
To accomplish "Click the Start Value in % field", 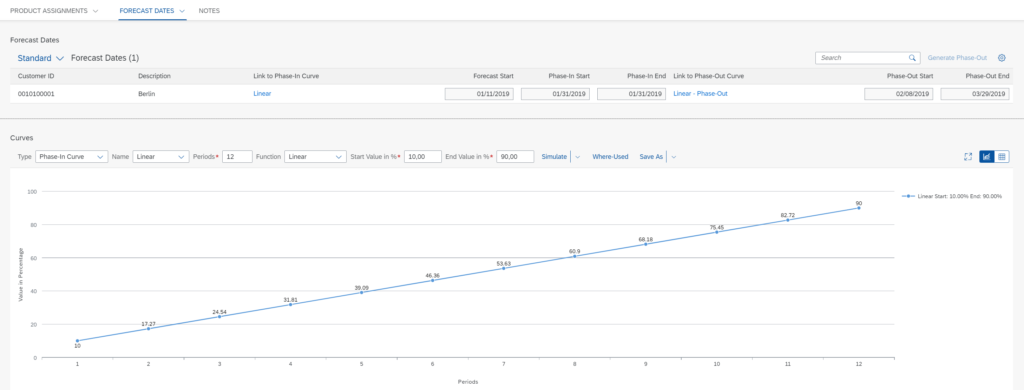I will [423, 157].
